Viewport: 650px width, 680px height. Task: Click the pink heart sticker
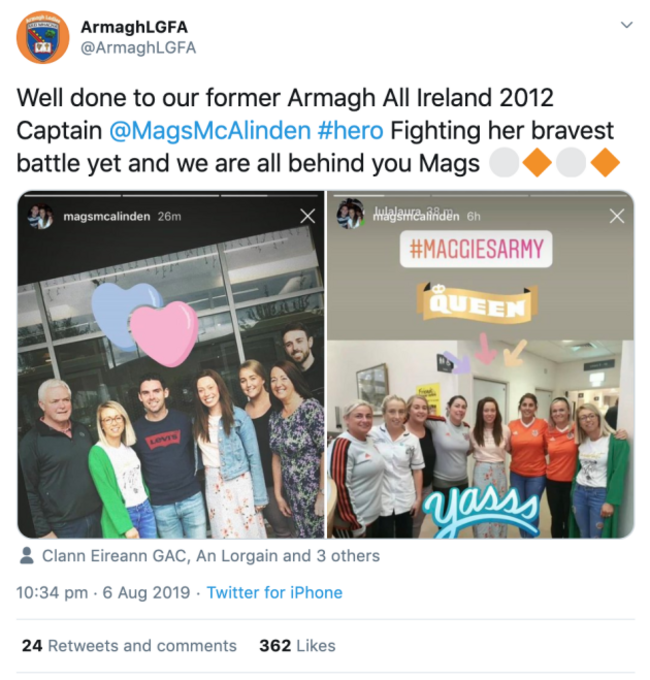tap(164, 332)
